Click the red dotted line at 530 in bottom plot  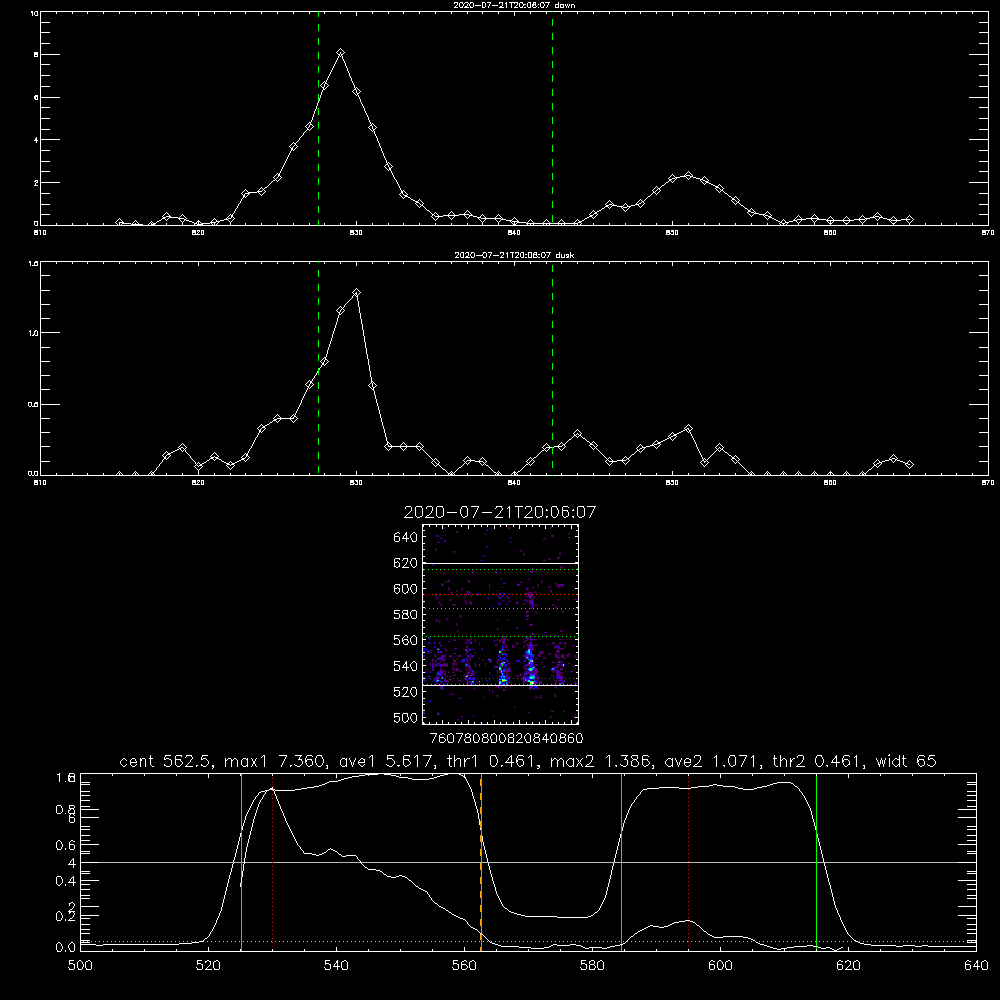(x=273, y=862)
